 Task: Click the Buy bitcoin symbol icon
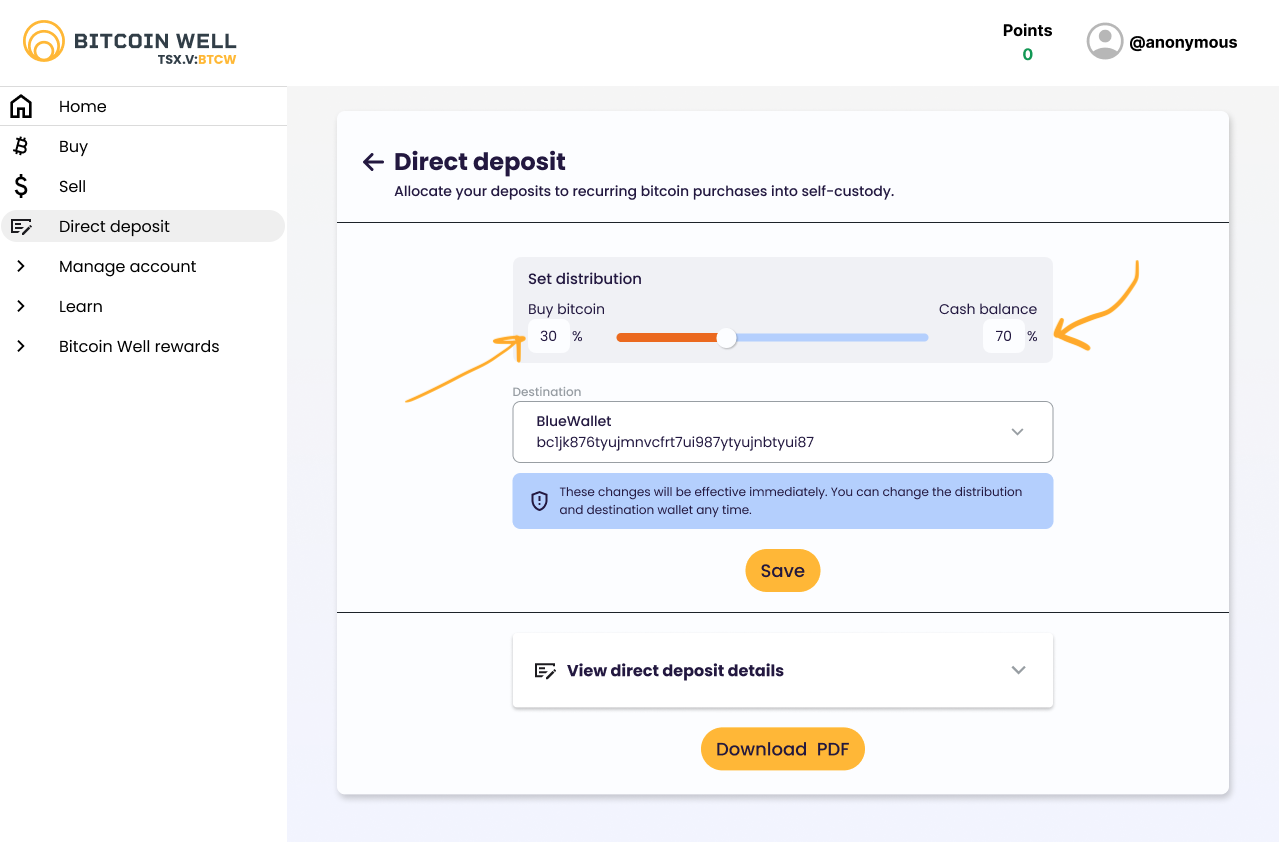(x=21, y=146)
